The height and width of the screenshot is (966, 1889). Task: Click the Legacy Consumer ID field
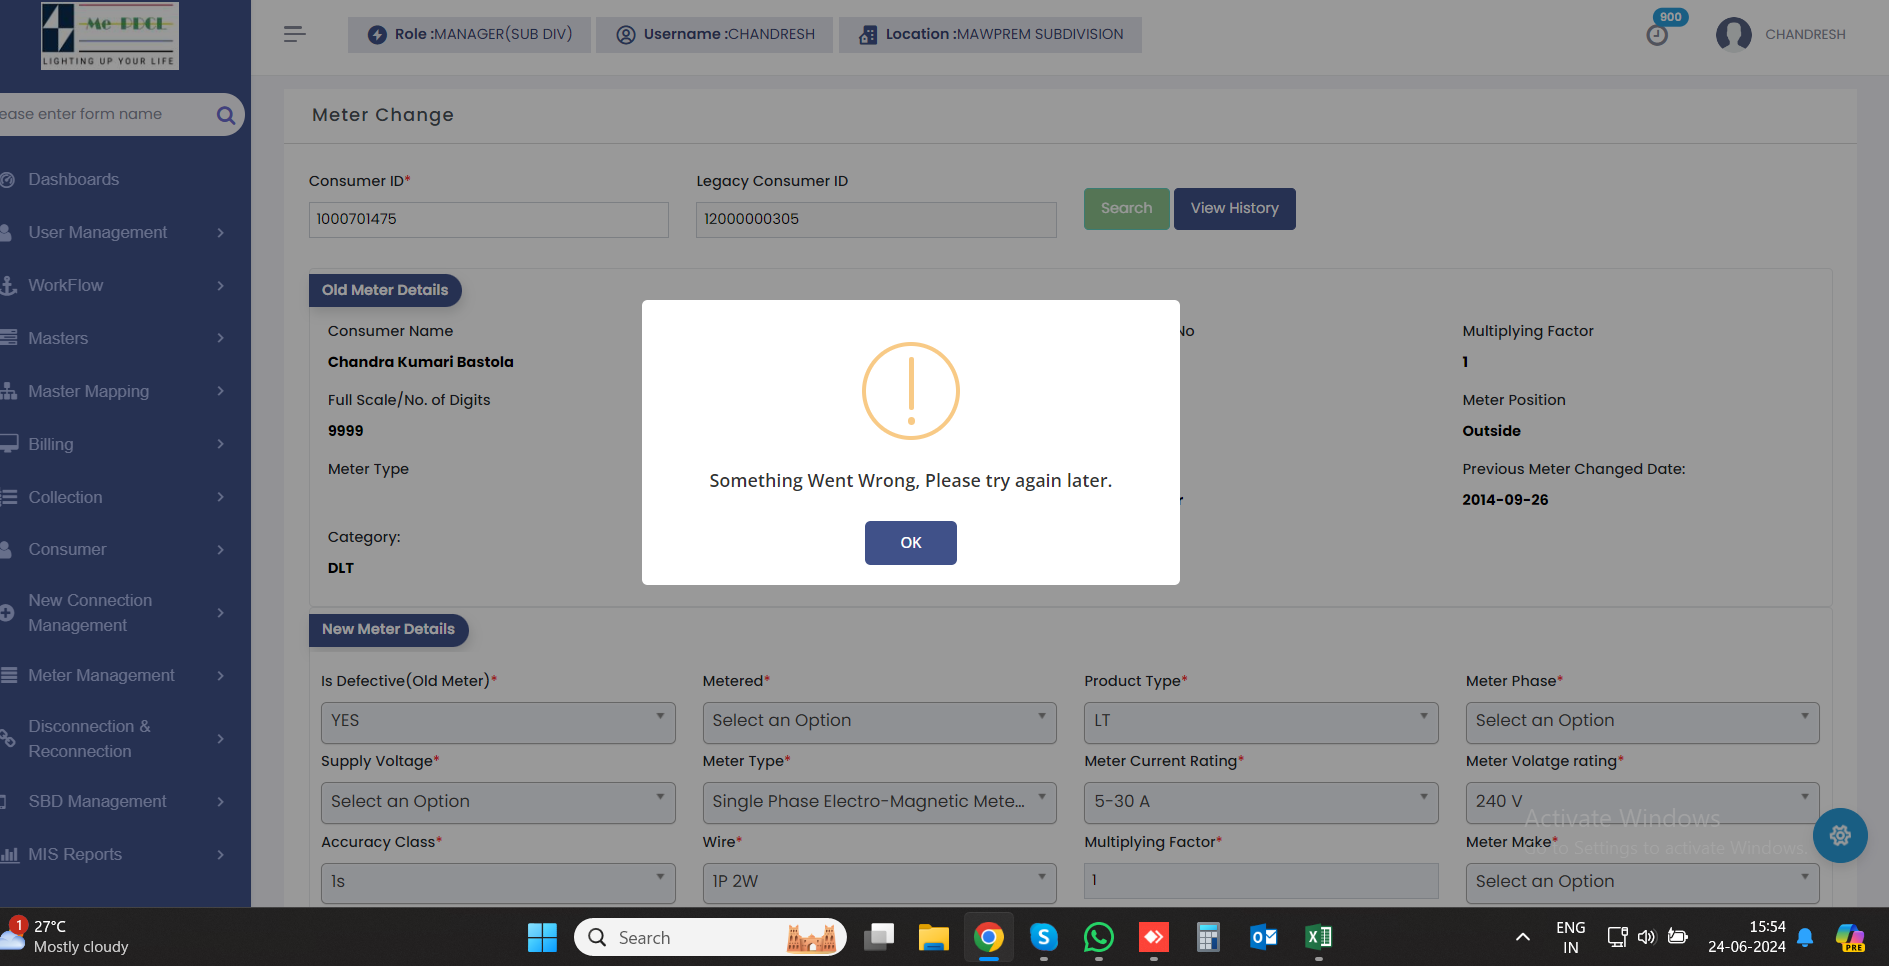pos(876,220)
